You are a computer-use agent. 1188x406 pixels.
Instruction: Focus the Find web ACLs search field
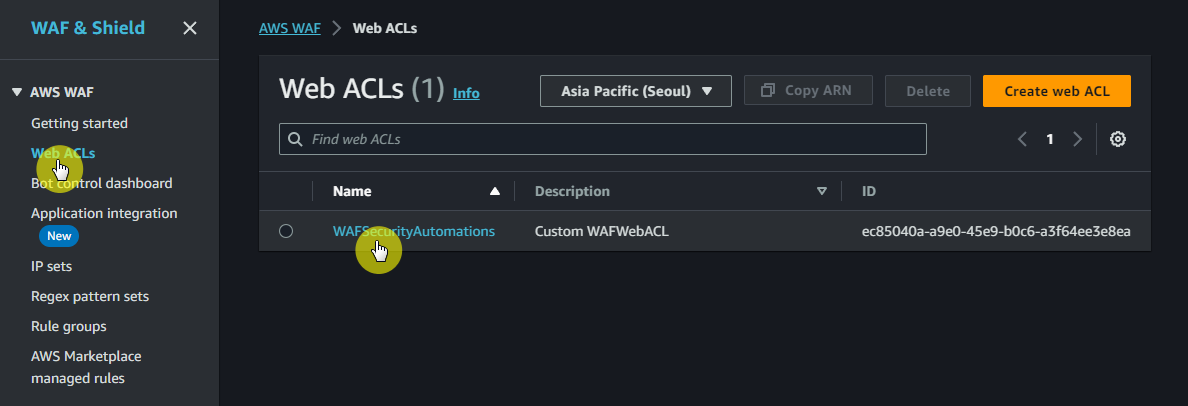tap(602, 139)
